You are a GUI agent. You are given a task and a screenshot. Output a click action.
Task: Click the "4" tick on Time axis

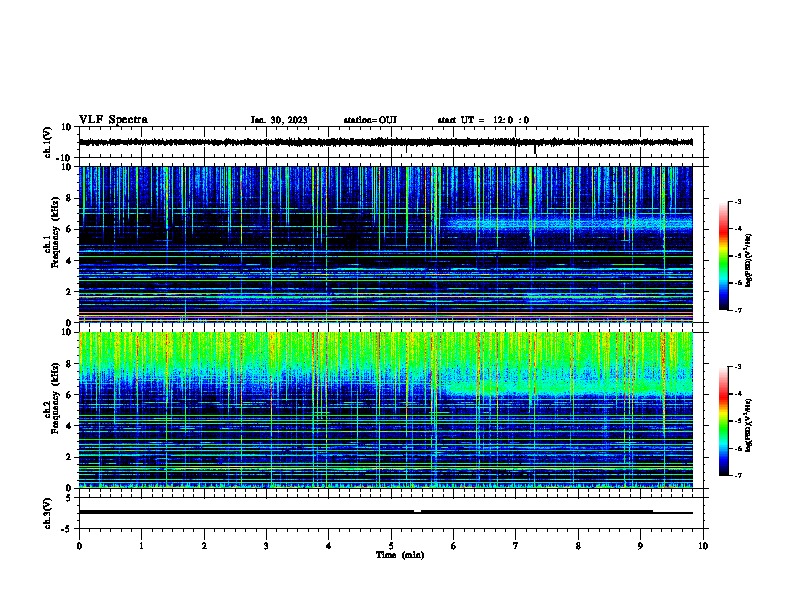(328, 546)
